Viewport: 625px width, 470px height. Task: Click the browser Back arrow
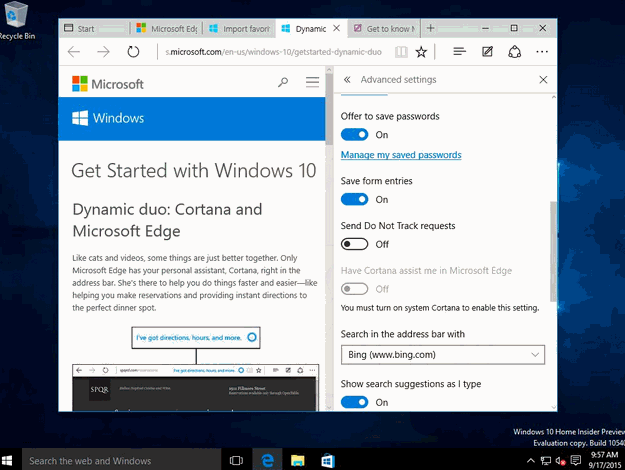coord(74,52)
